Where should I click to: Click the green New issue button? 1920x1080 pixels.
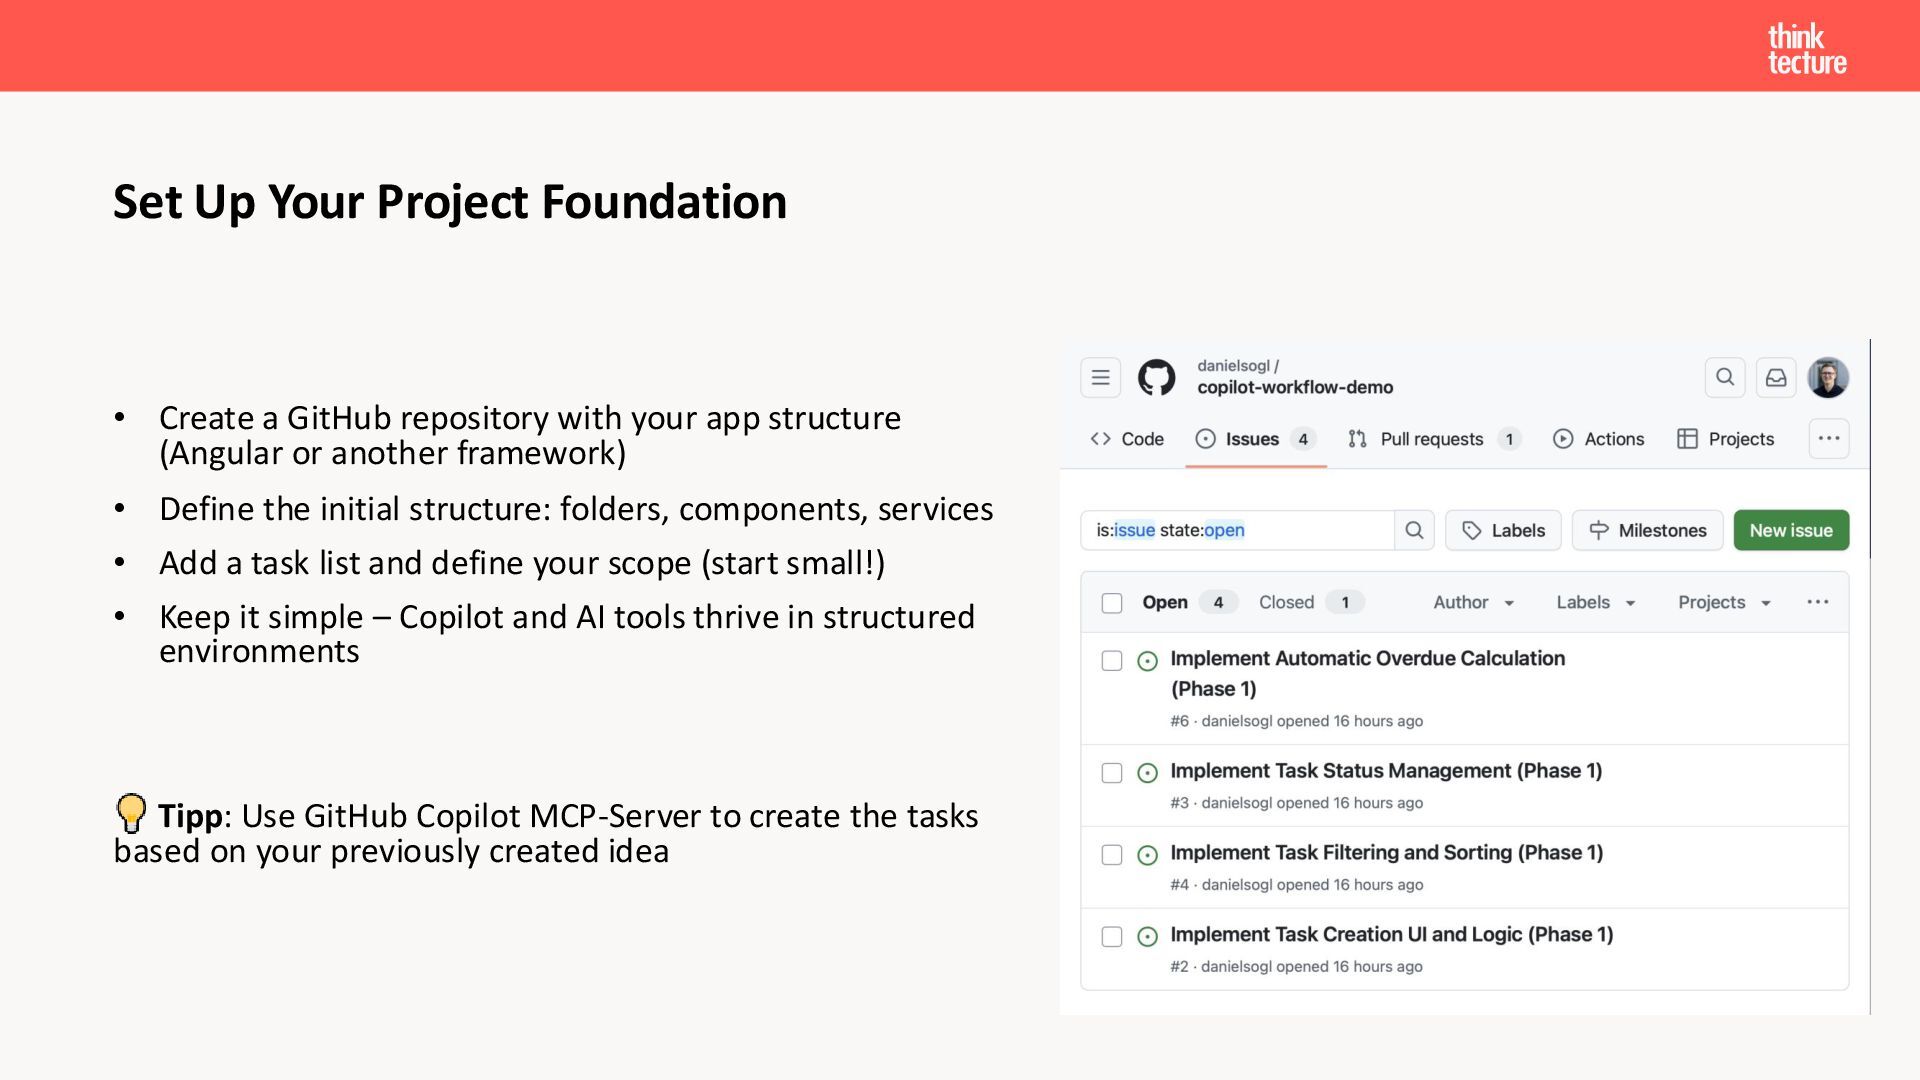pyautogui.click(x=1790, y=530)
